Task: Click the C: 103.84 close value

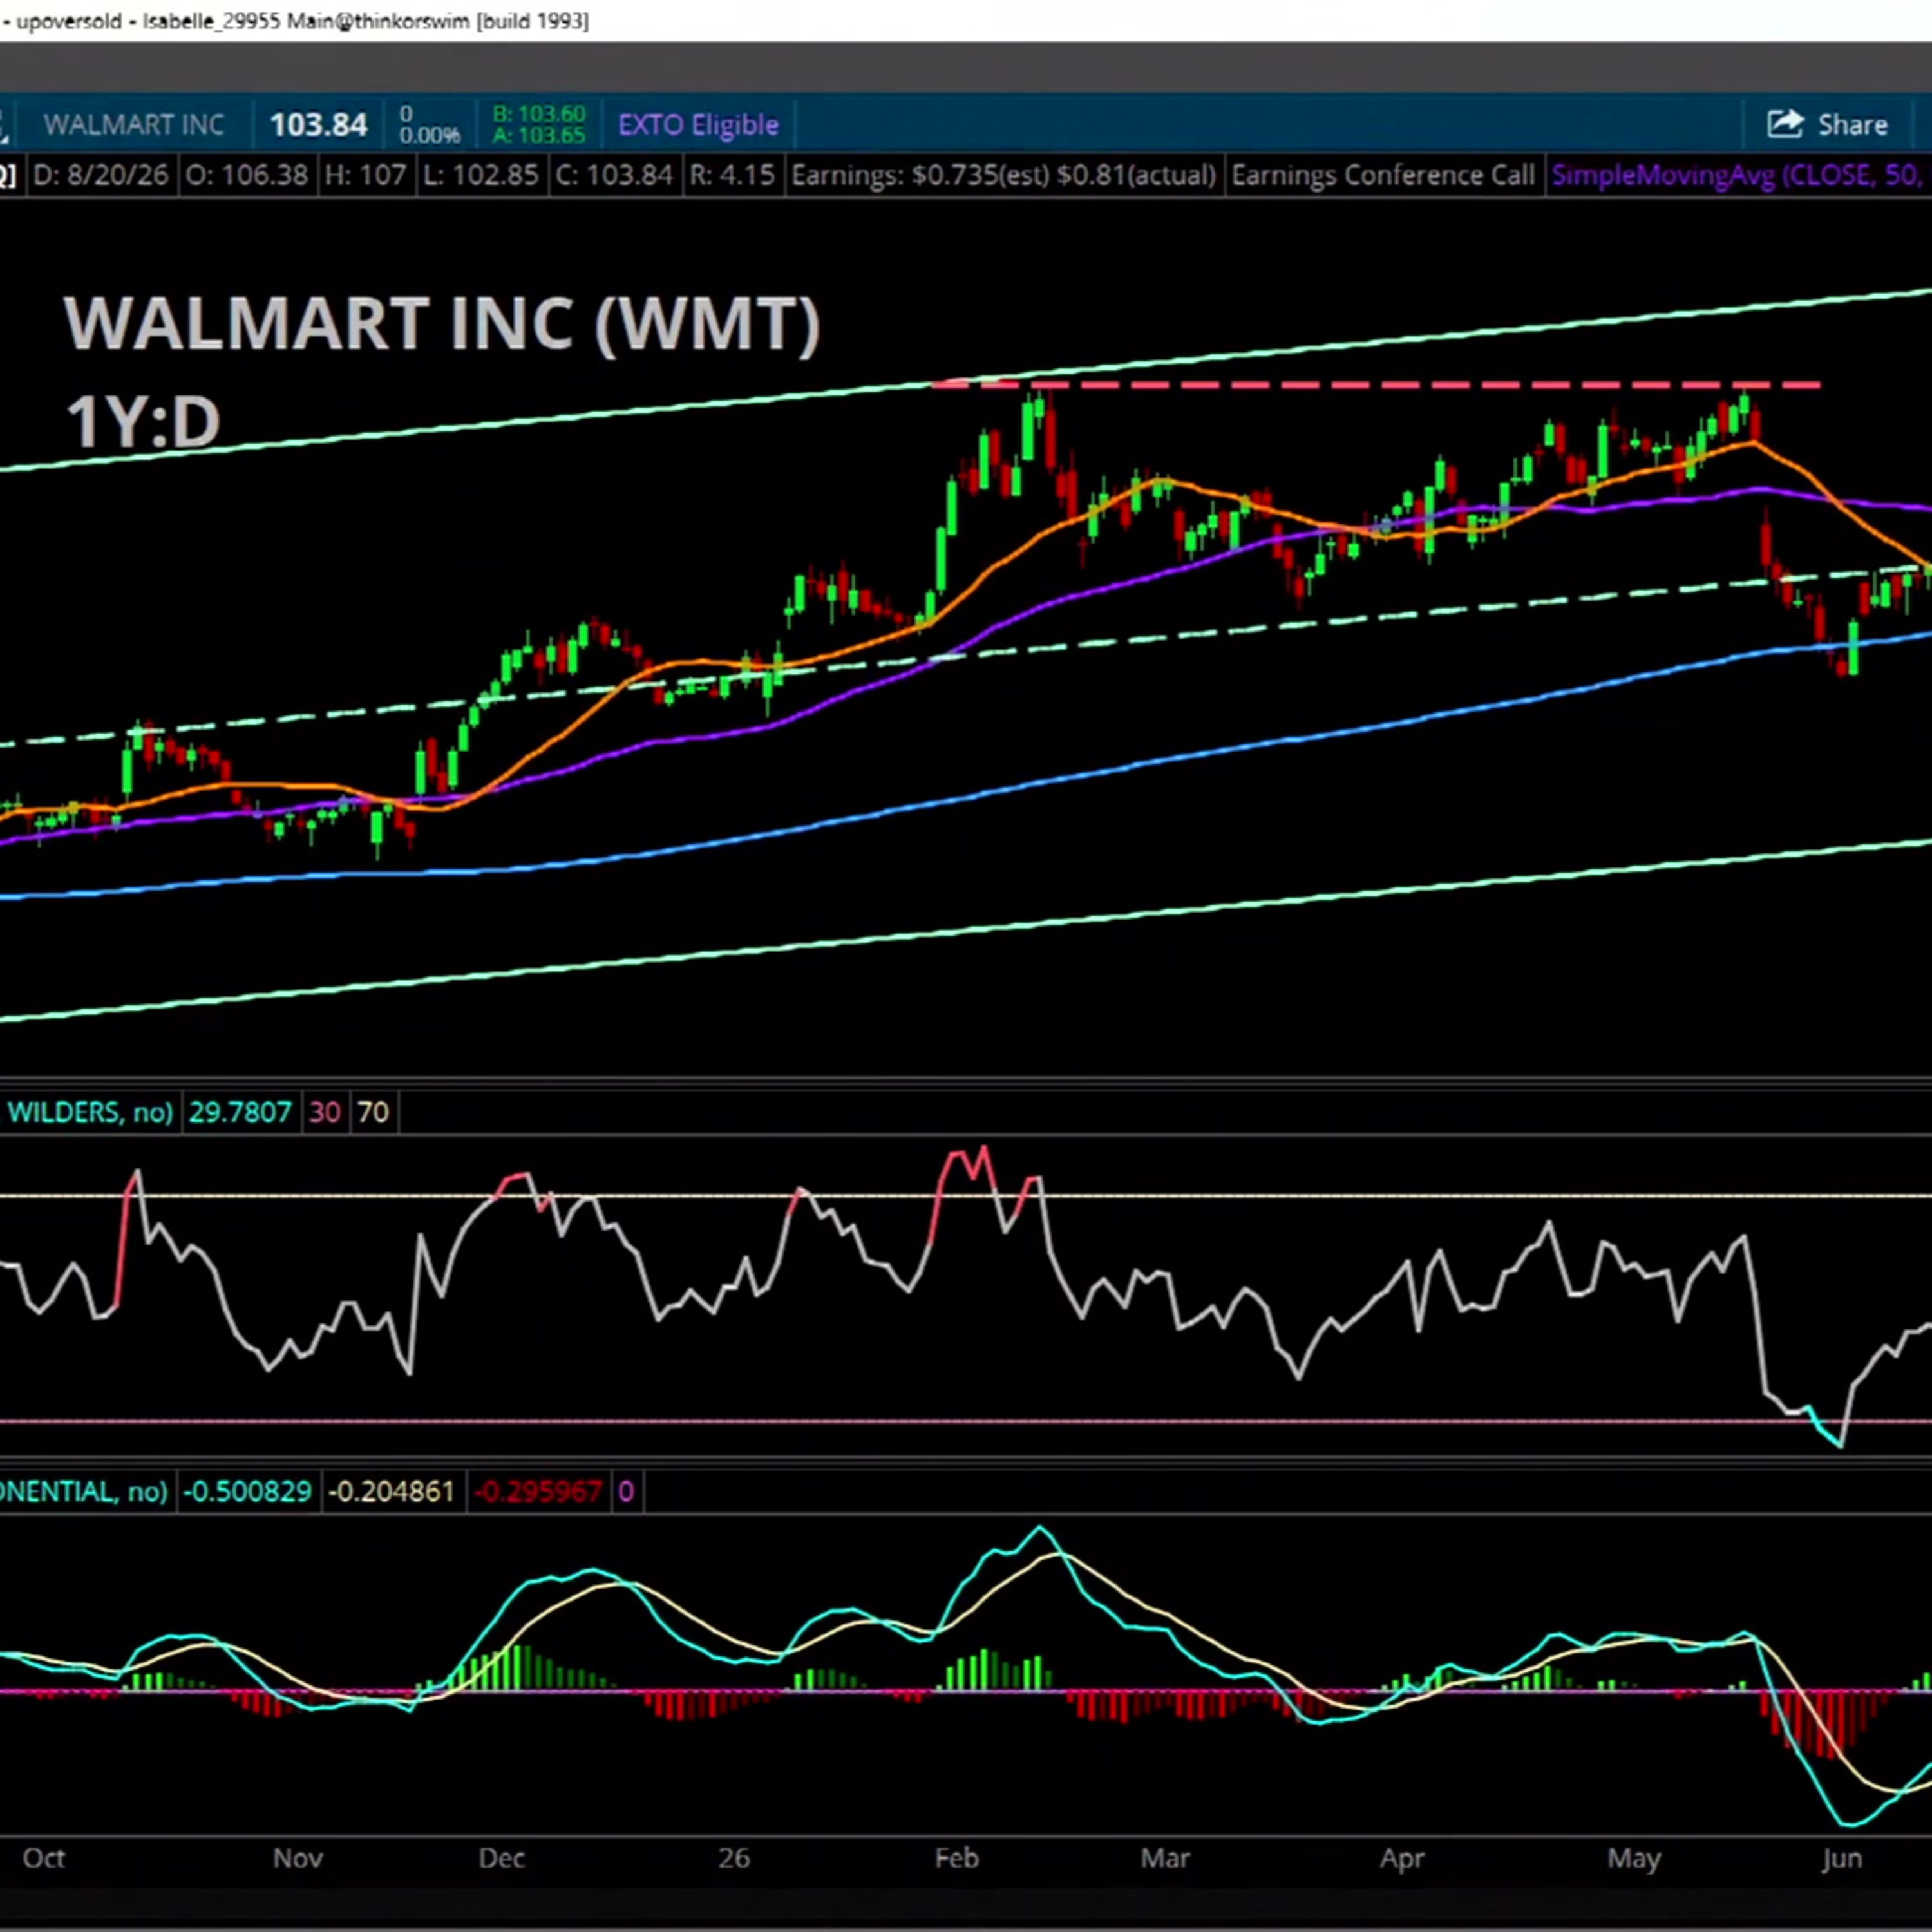Action: [614, 176]
